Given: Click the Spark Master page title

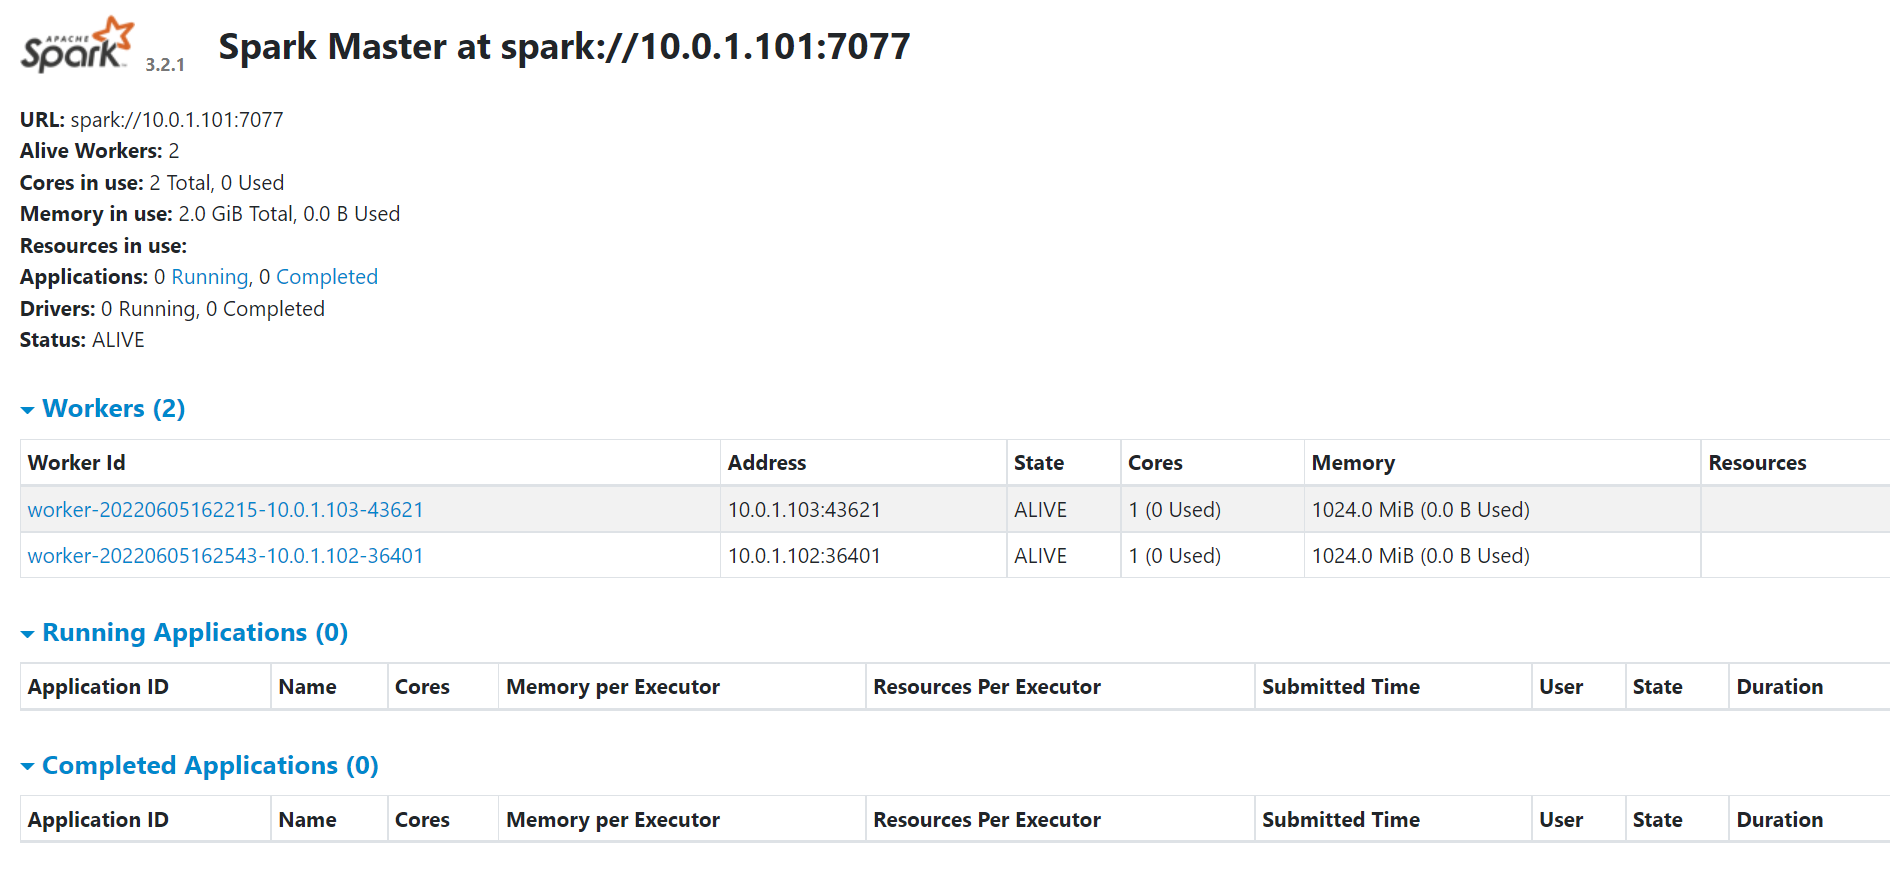Looking at the screenshot, I should point(564,47).
